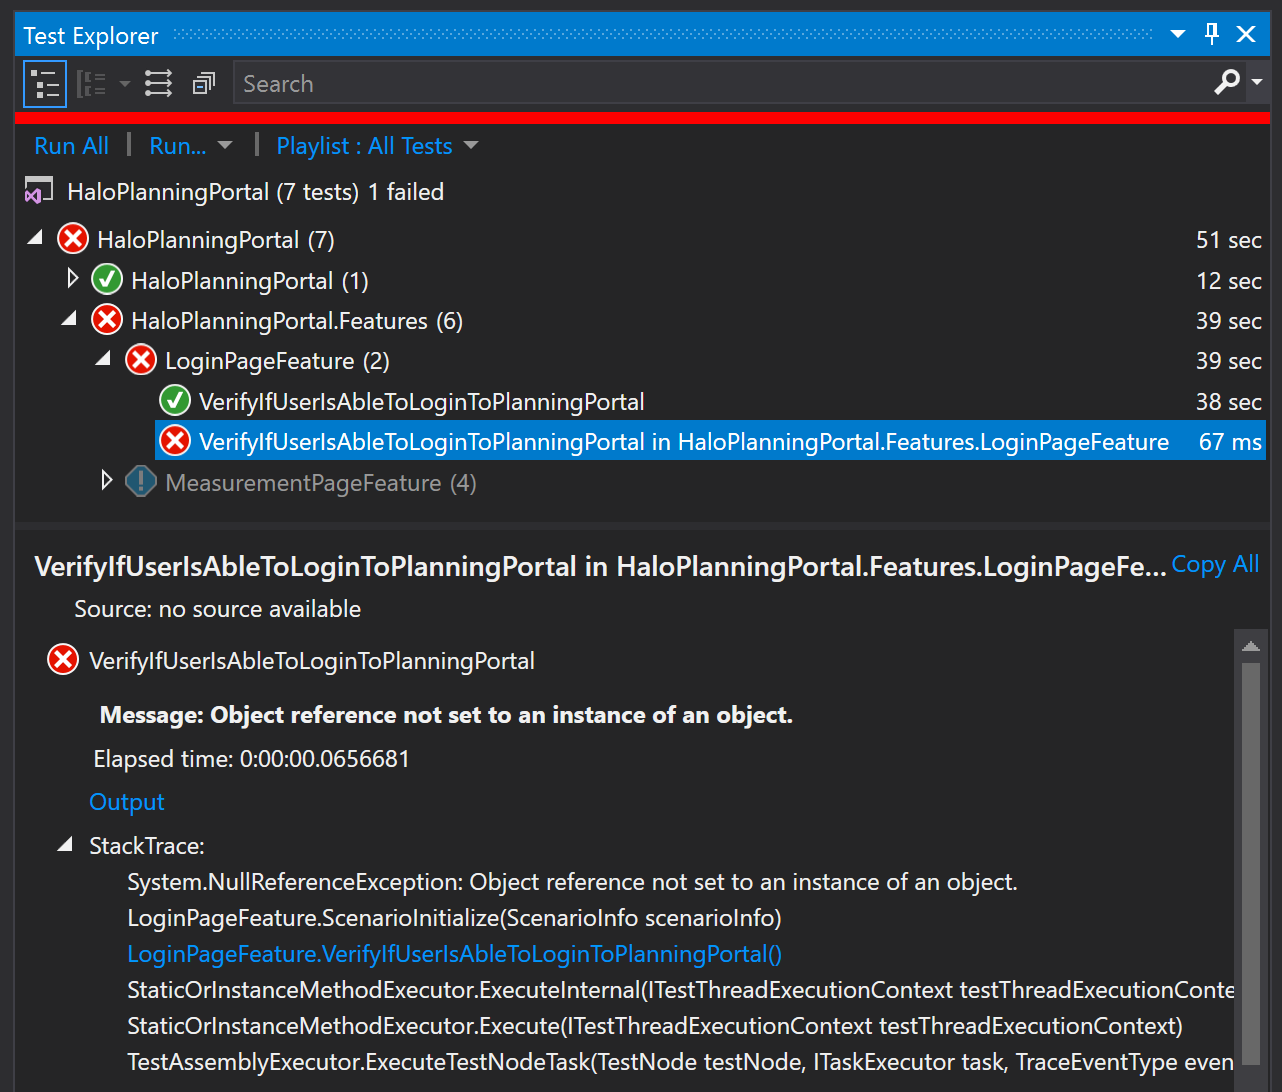Open the Output link for failed test
Image resolution: width=1282 pixels, height=1092 pixels.
pyautogui.click(x=126, y=801)
